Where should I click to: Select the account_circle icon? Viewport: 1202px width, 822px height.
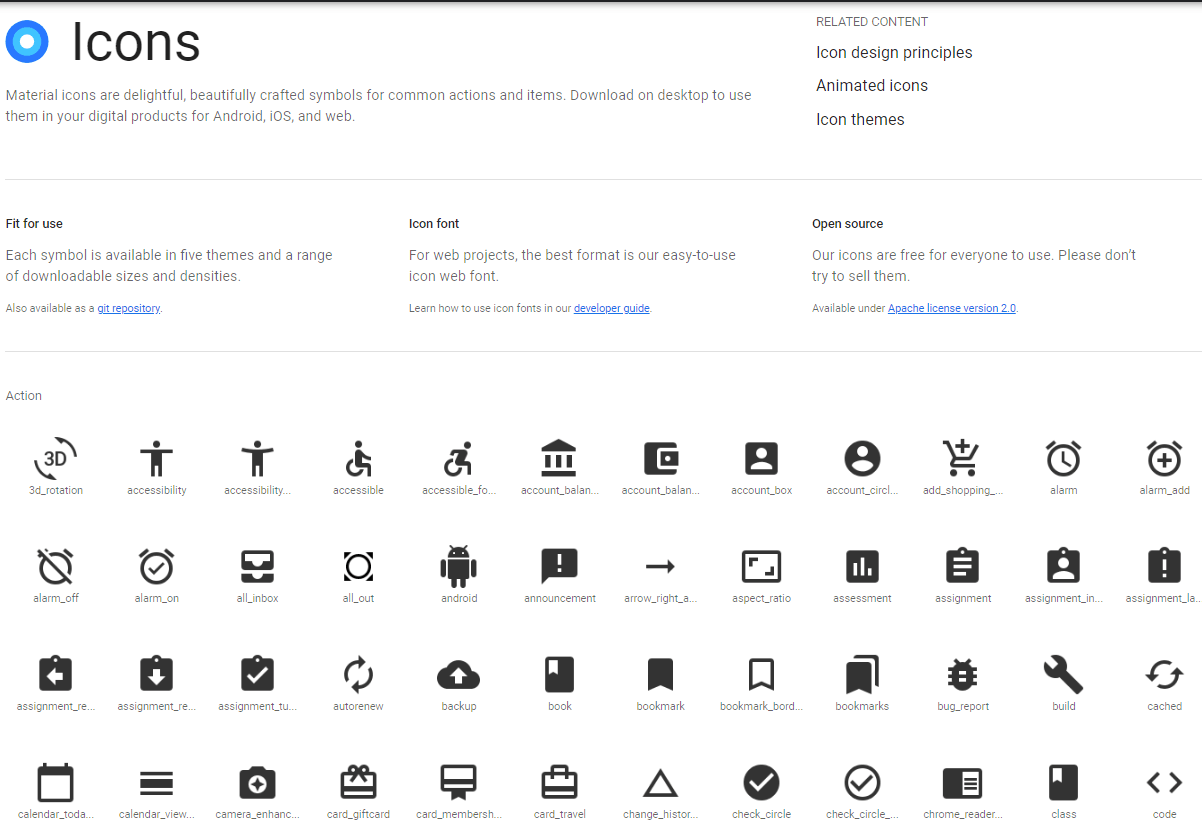862,458
